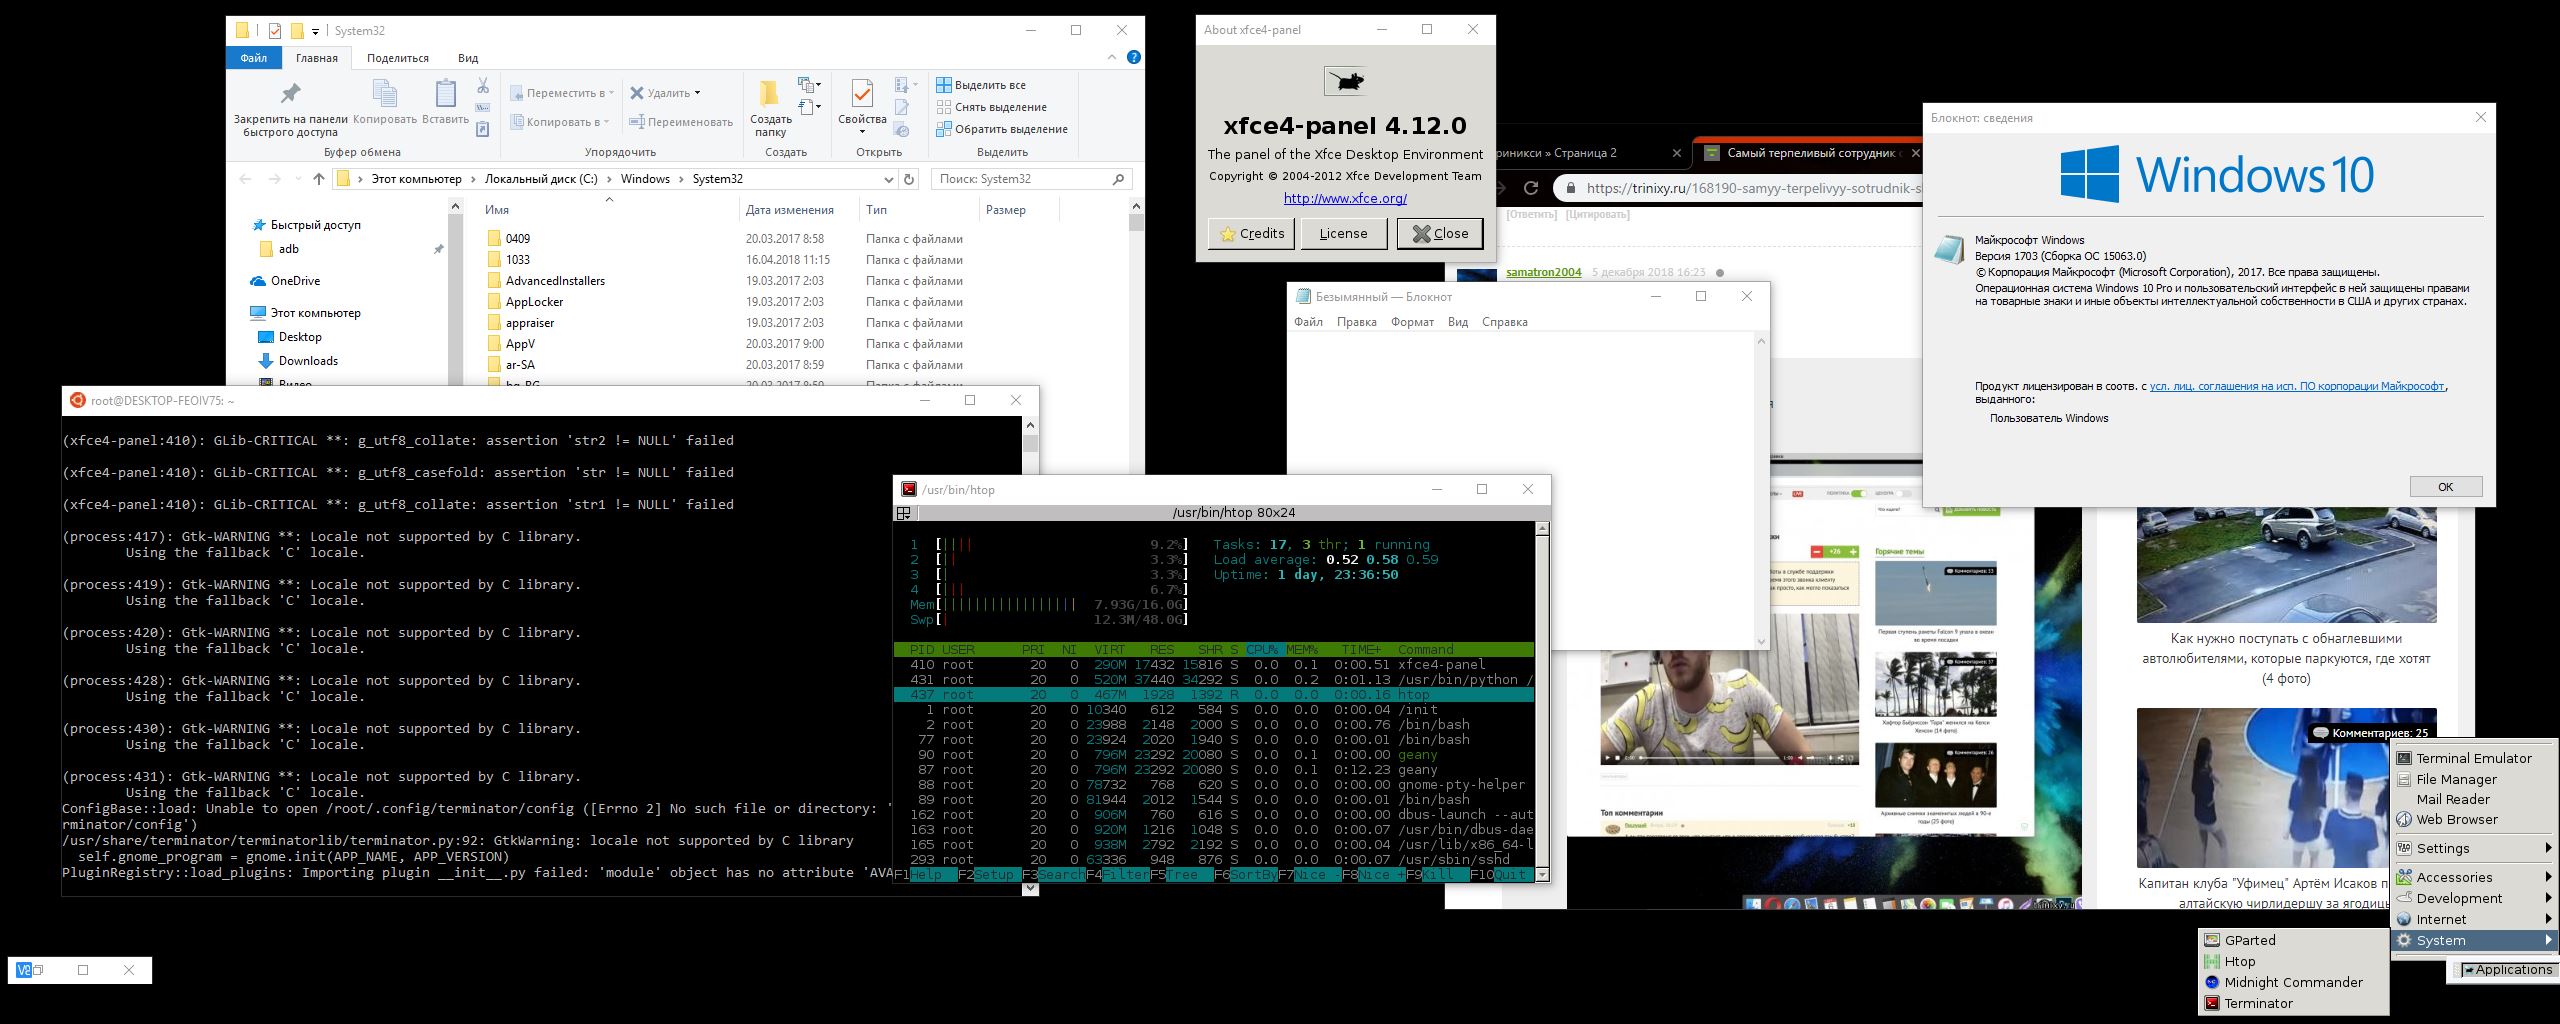Open Explorer help question mark icon
The width and height of the screenshot is (2560, 1024).
point(1133,58)
